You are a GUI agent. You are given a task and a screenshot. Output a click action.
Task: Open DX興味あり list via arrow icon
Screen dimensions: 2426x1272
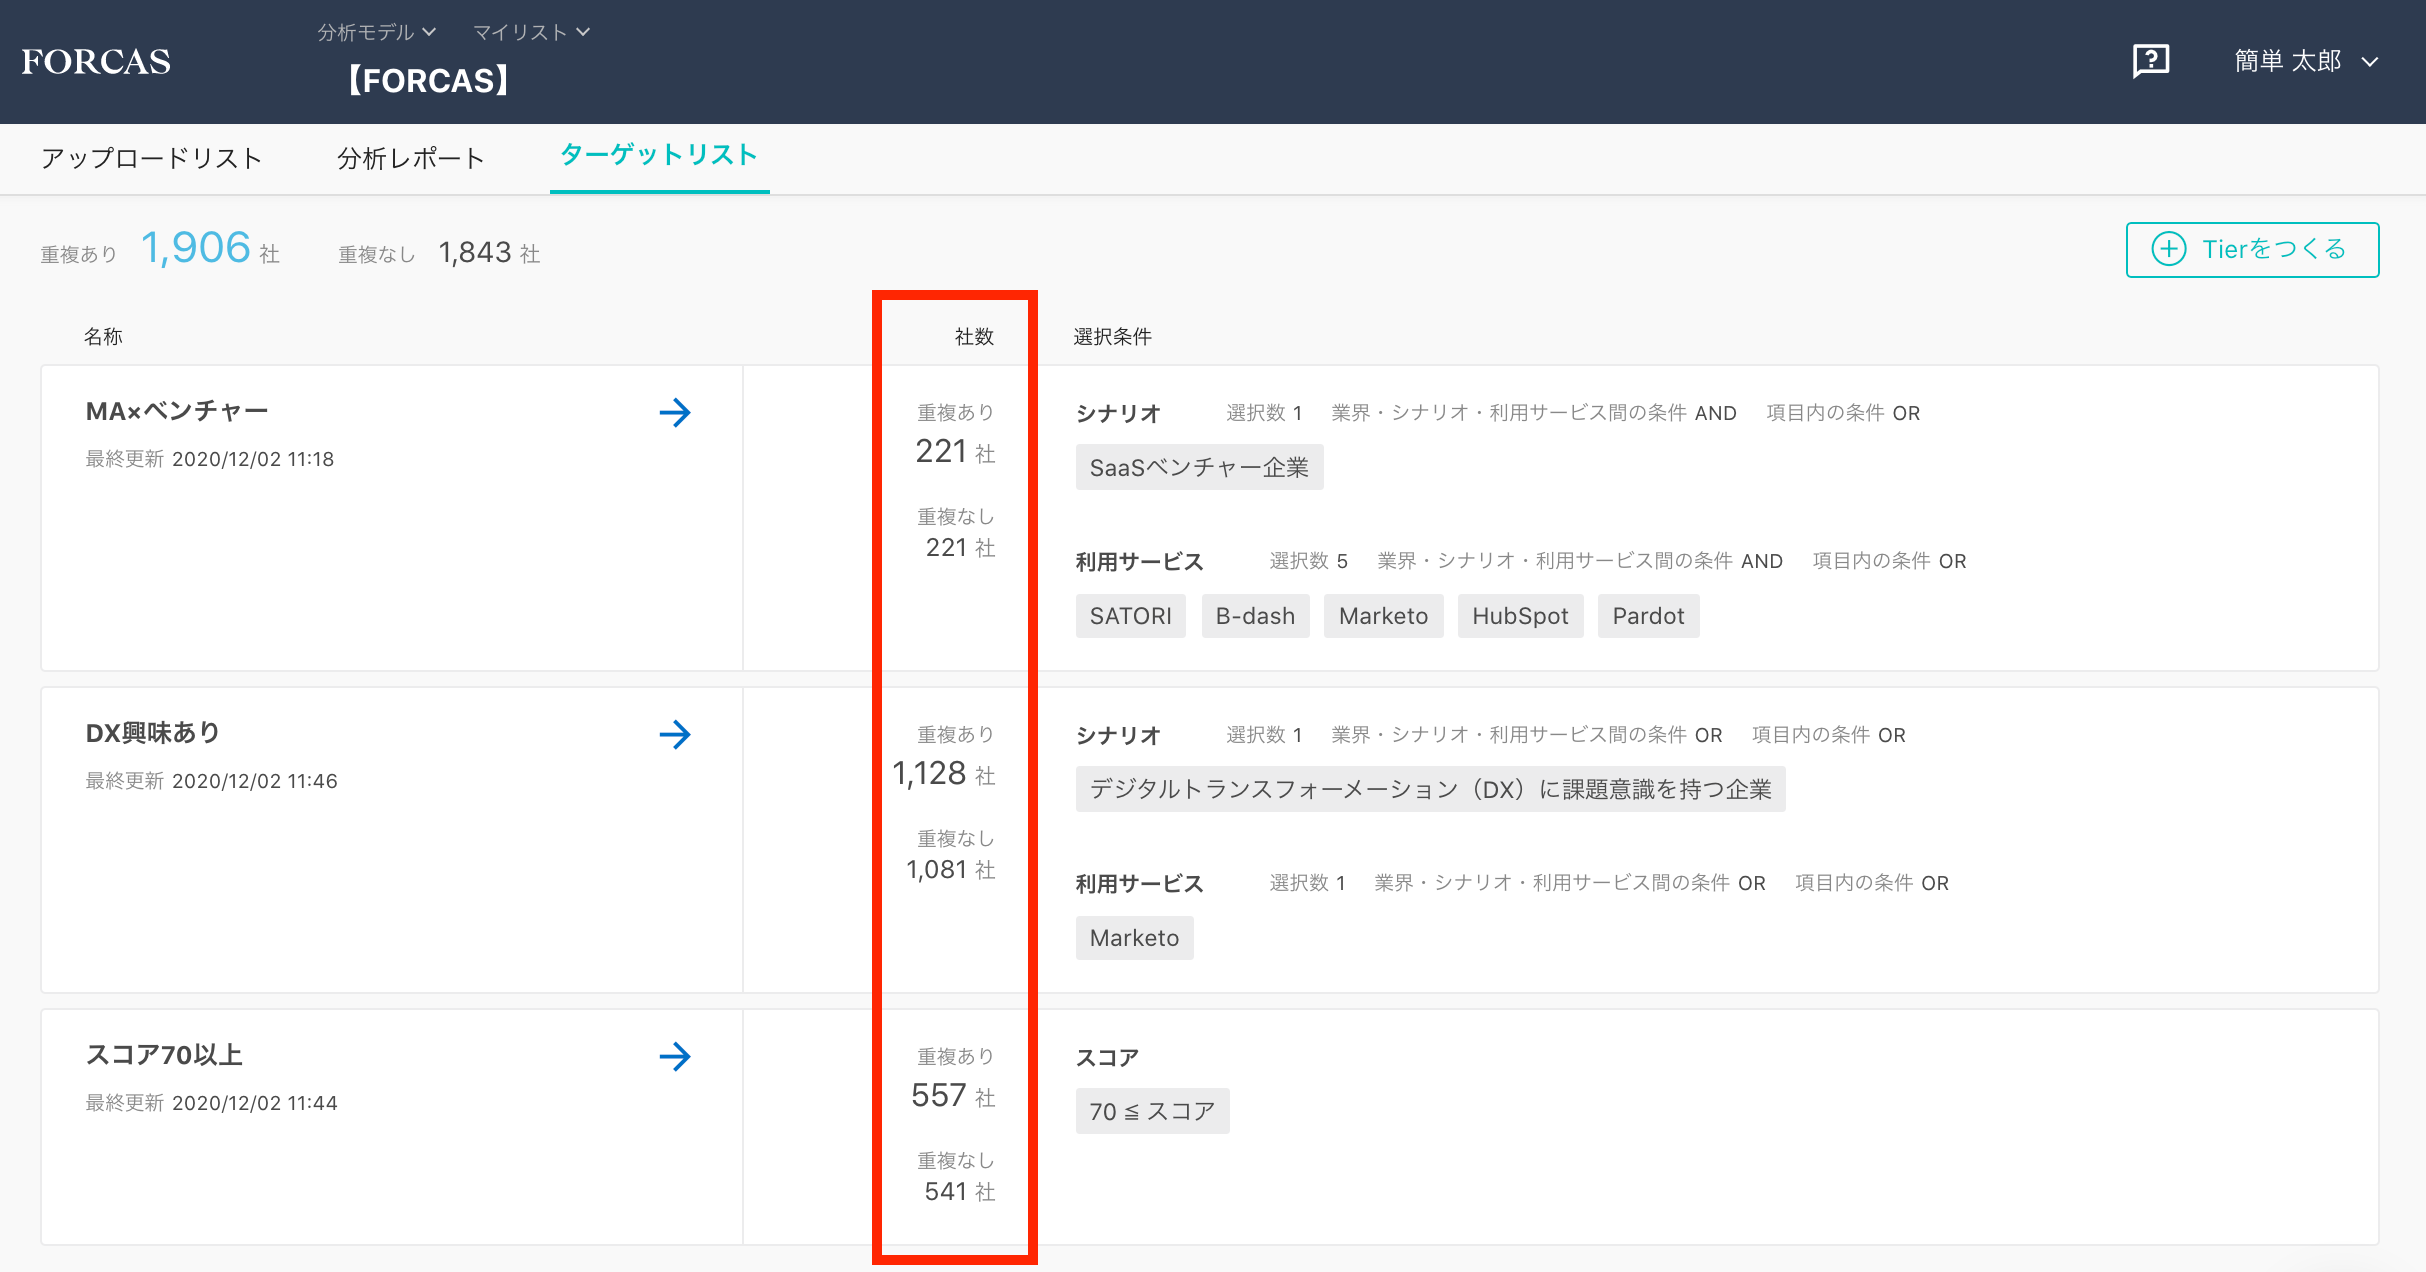675,735
